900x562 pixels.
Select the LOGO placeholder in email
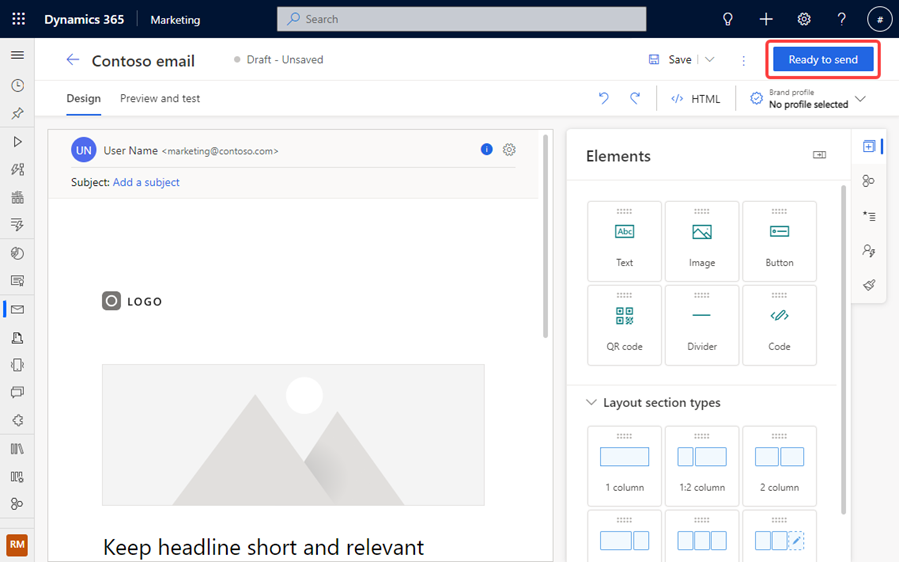click(x=132, y=301)
